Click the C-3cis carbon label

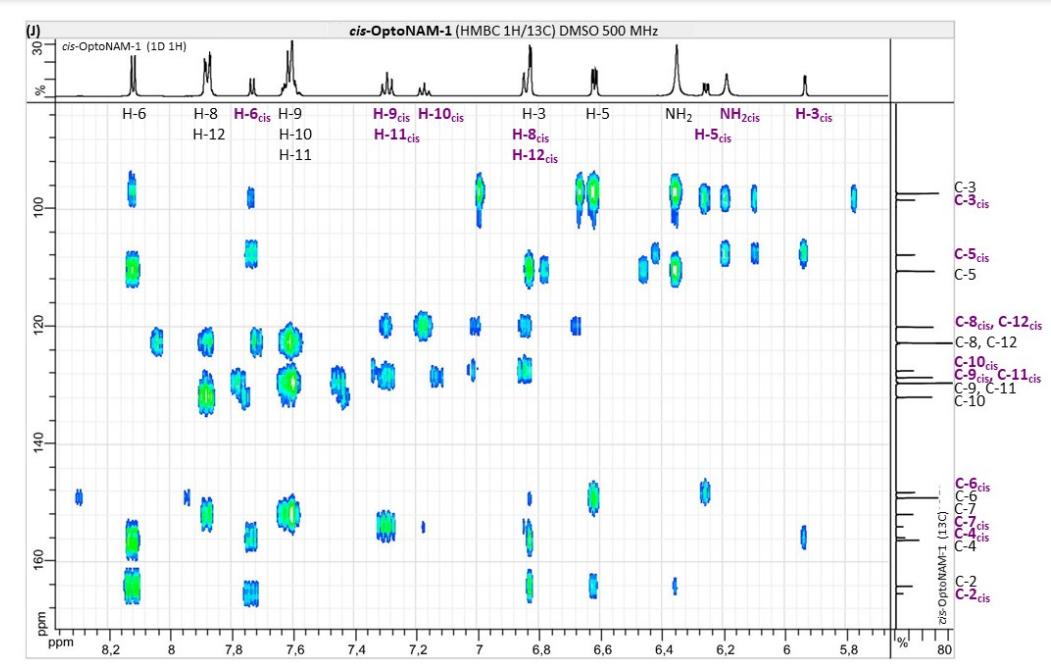click(971, 201)
